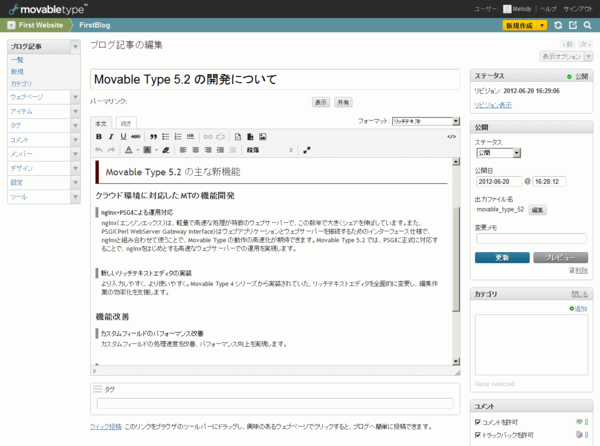The image size is (600, 446).
Task: Insert a file asset
Action: 250,137
